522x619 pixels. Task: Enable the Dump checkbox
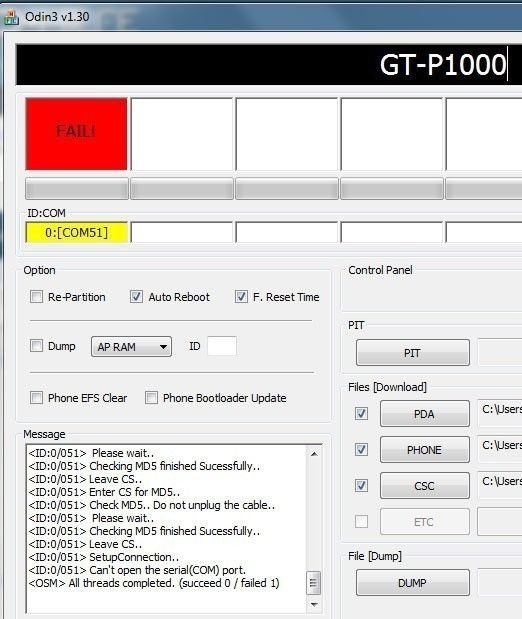[x=36, y=346]
